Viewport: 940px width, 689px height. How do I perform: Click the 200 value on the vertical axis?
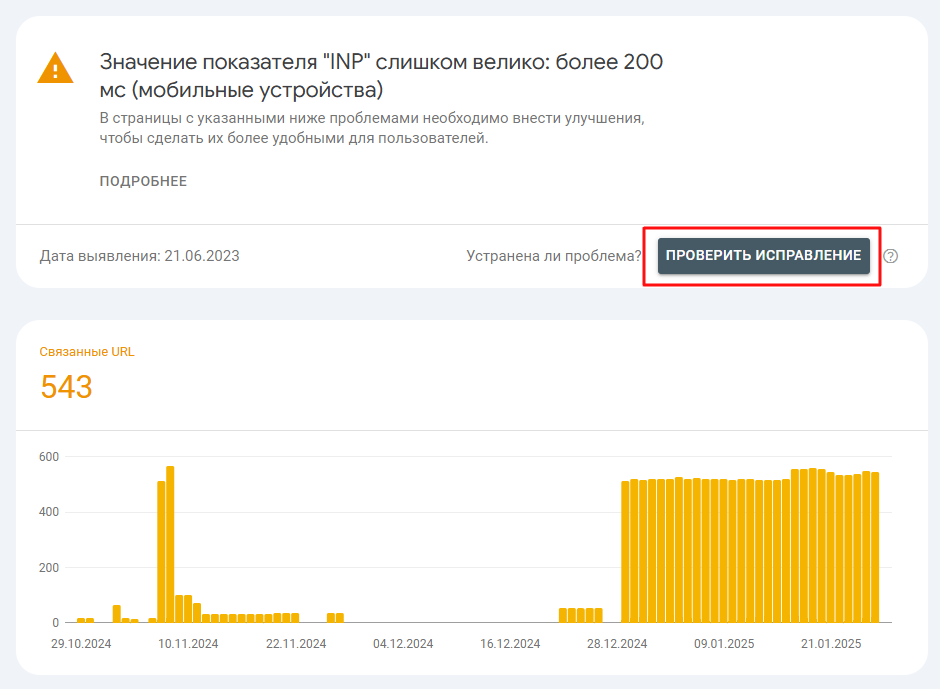click(49, 567)
